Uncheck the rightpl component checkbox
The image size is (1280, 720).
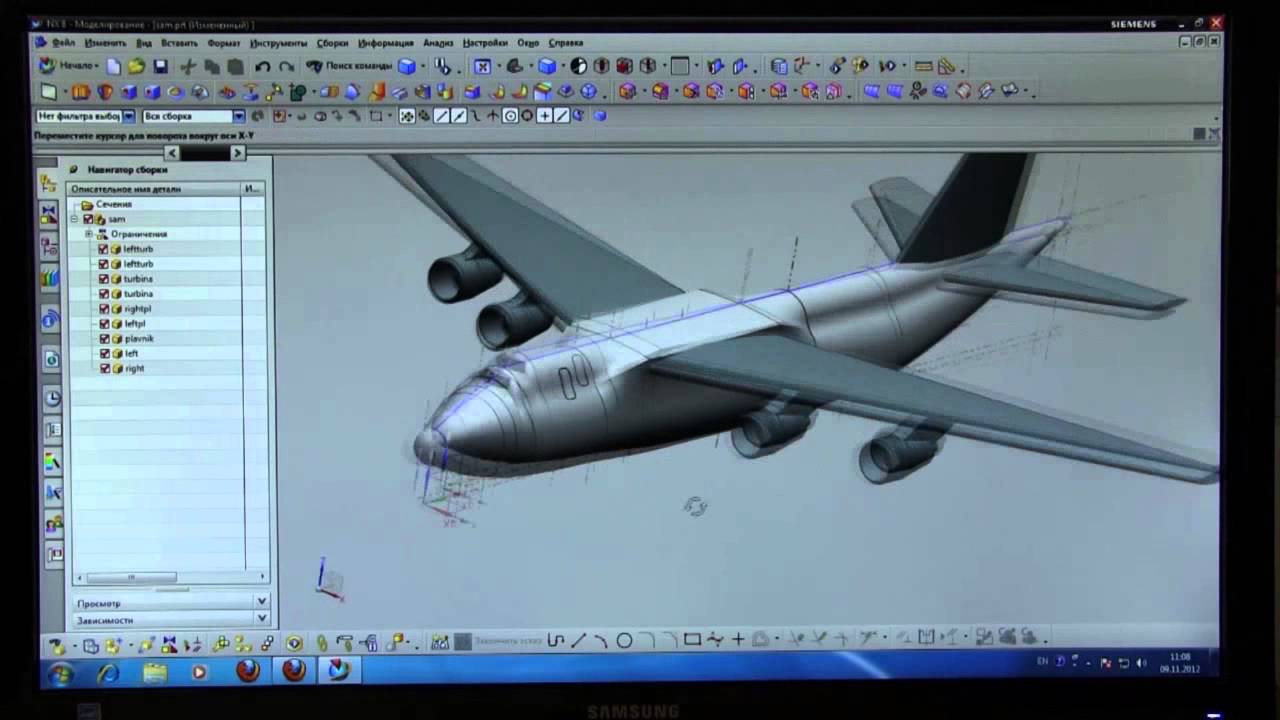tap(103, 309)
